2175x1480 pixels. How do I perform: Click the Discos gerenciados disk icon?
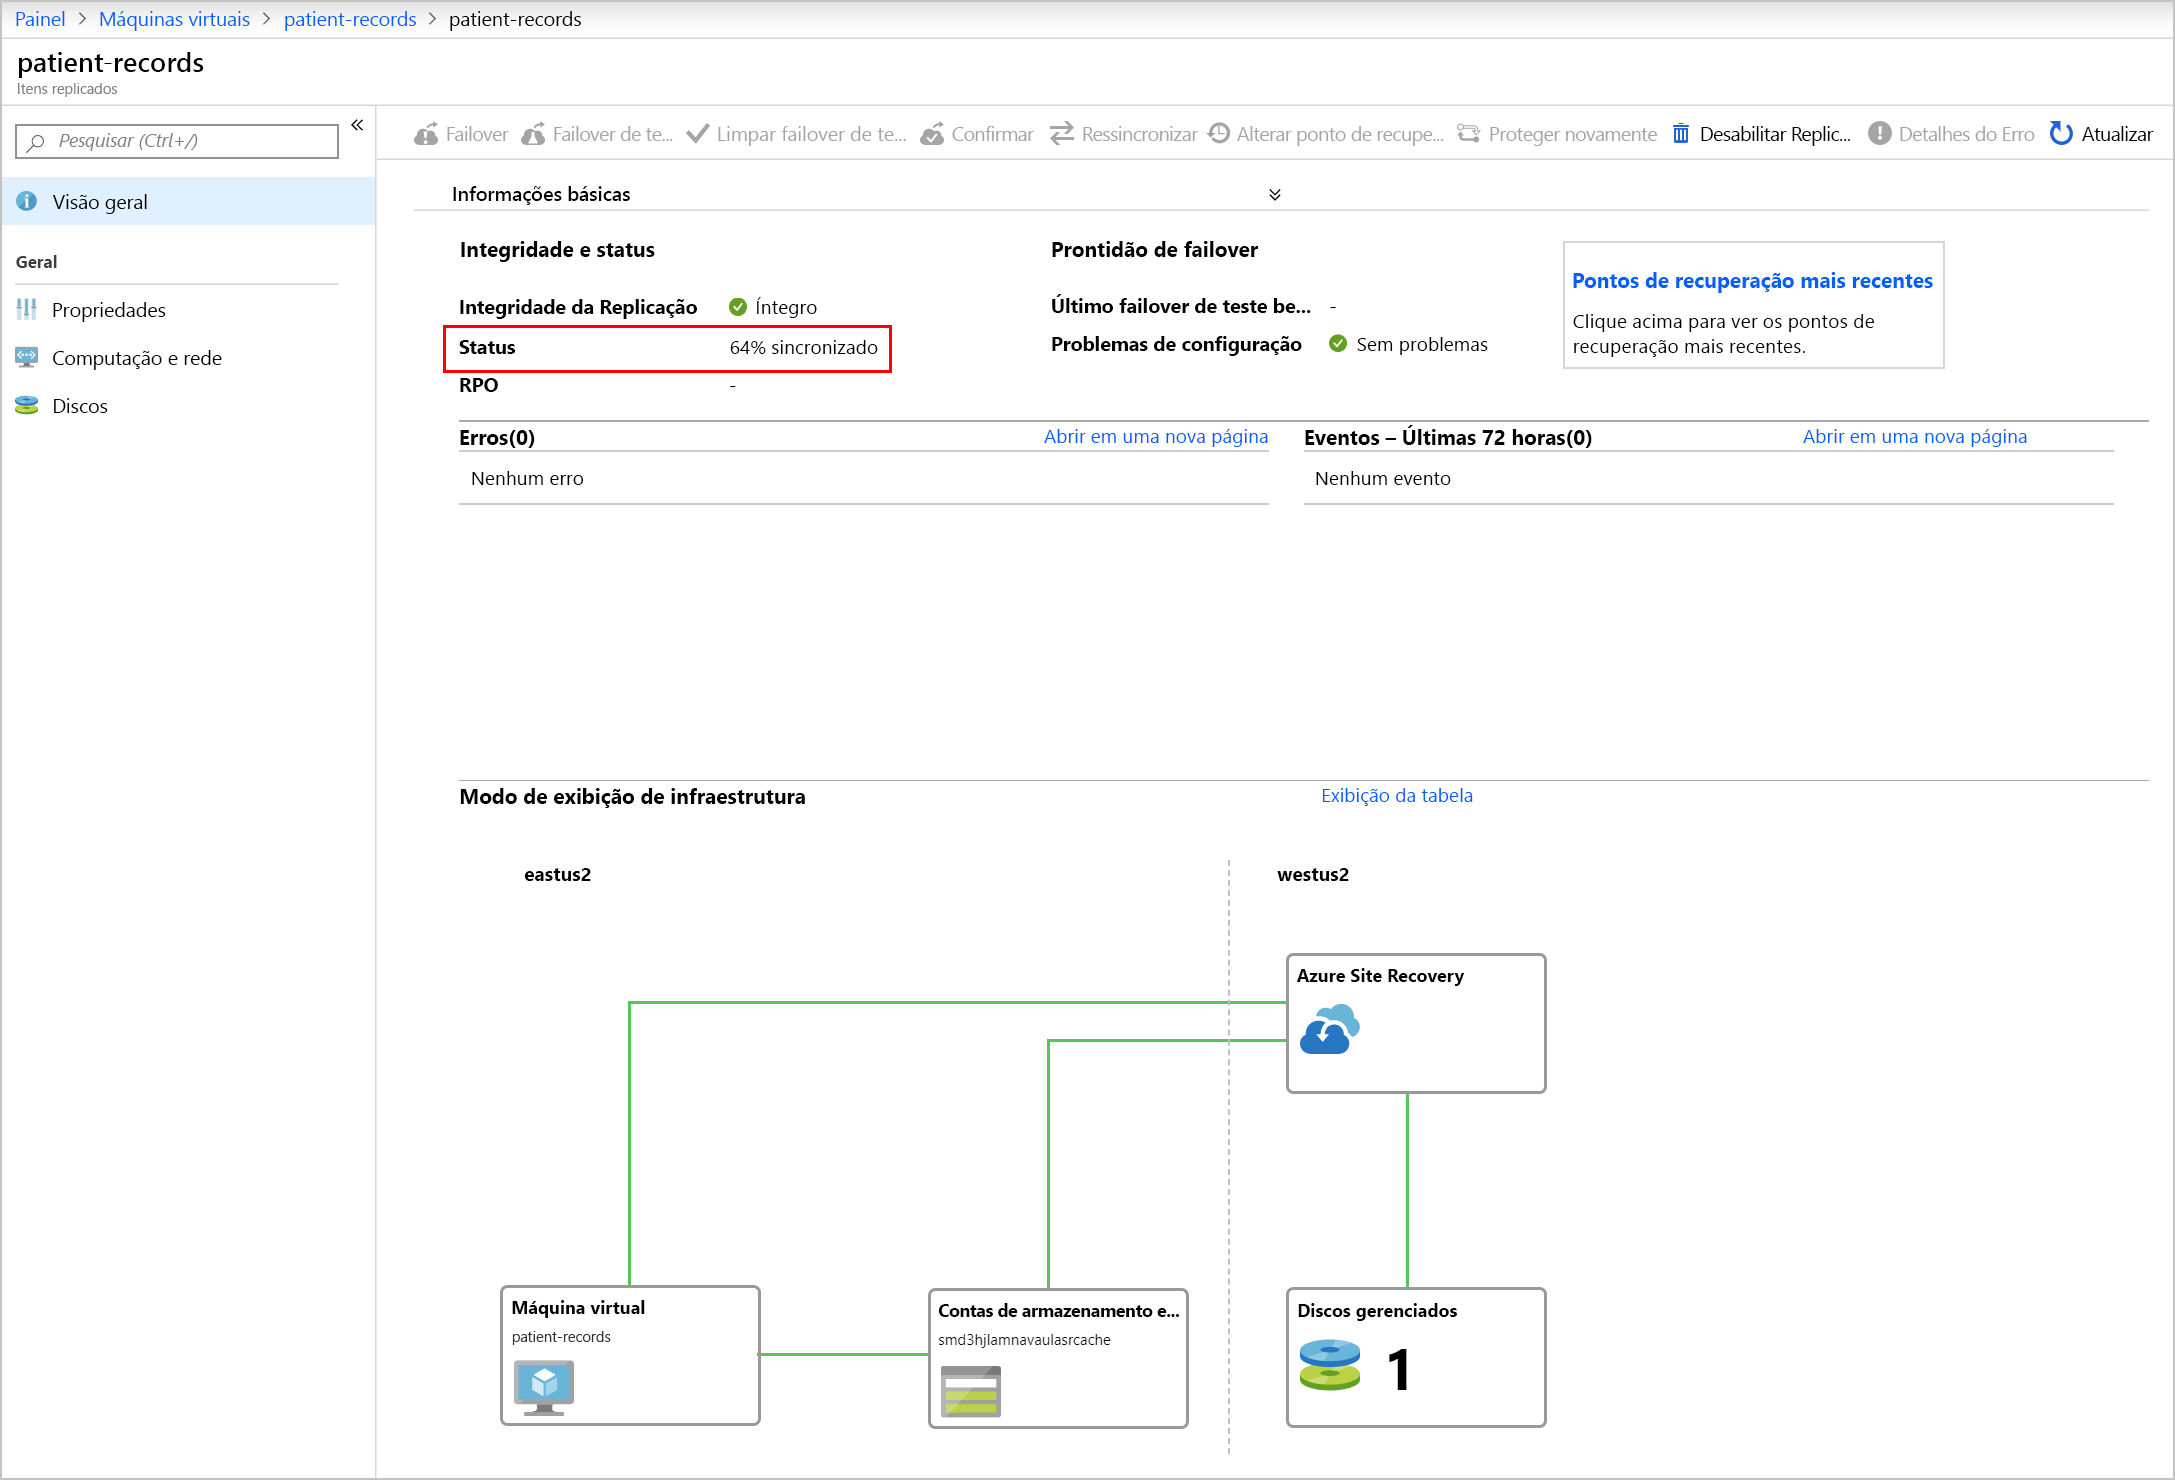[x=1330, y=1366]
